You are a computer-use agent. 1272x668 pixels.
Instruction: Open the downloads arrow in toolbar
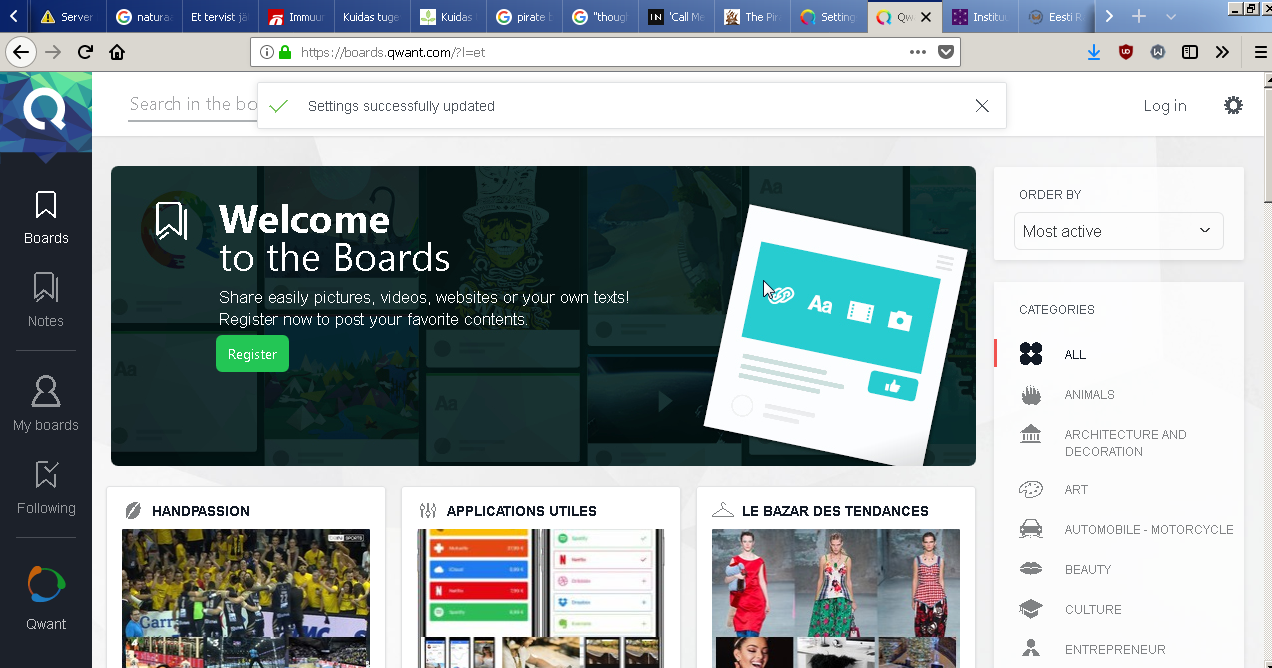1093,52
